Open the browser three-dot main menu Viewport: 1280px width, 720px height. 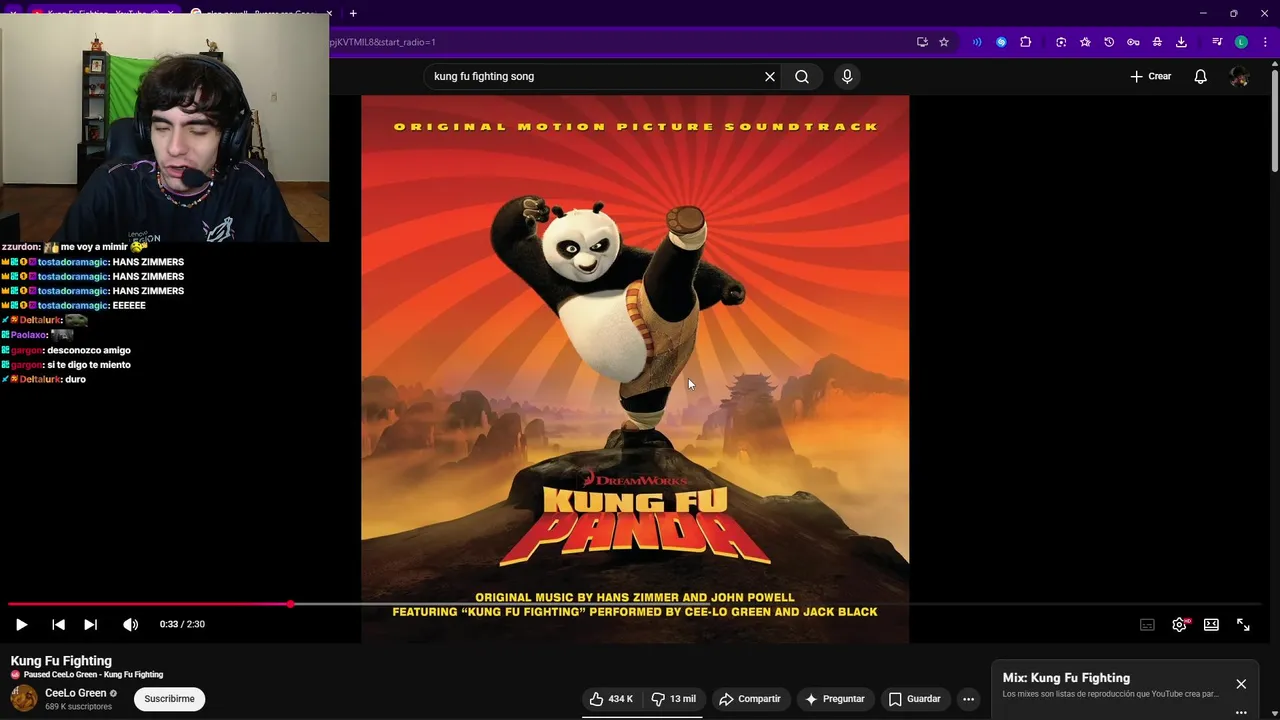coord(1265,42)
